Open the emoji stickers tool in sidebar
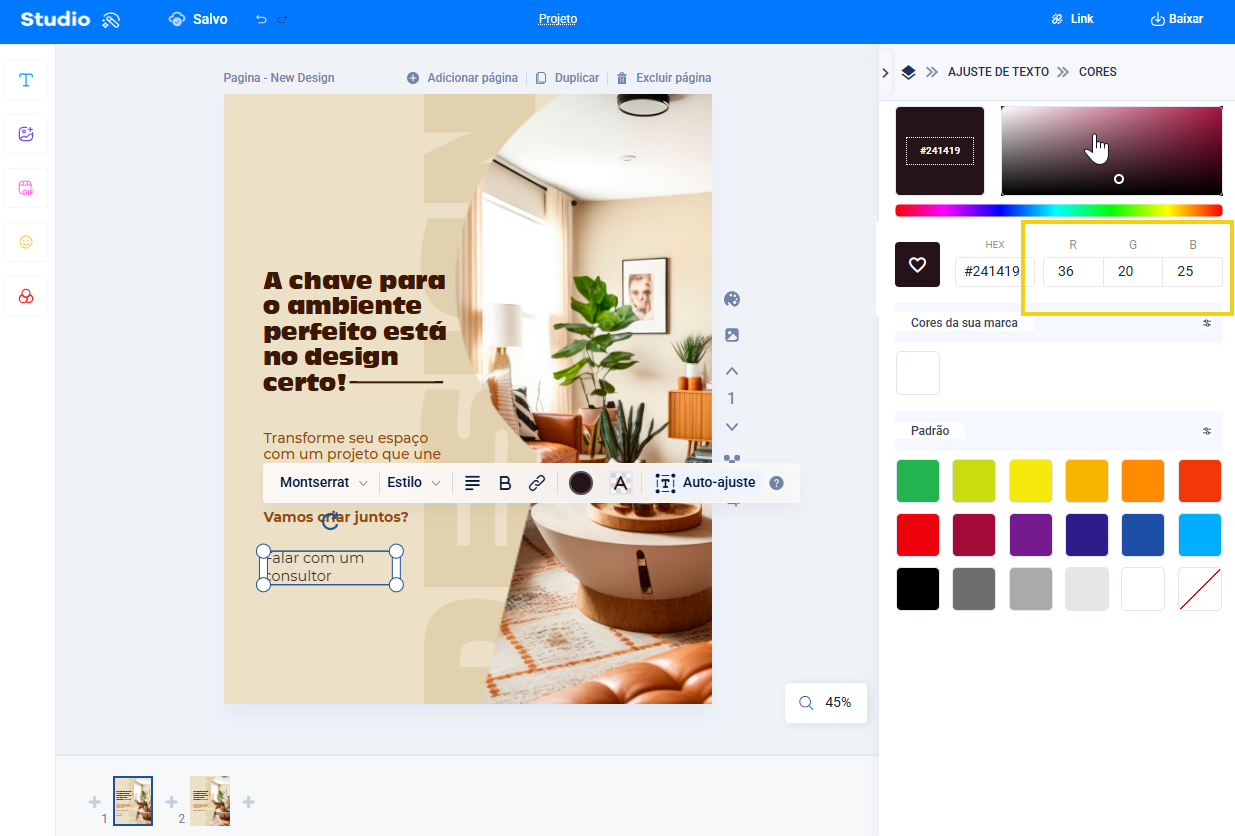1235x836 pixels. coord(26,242)
